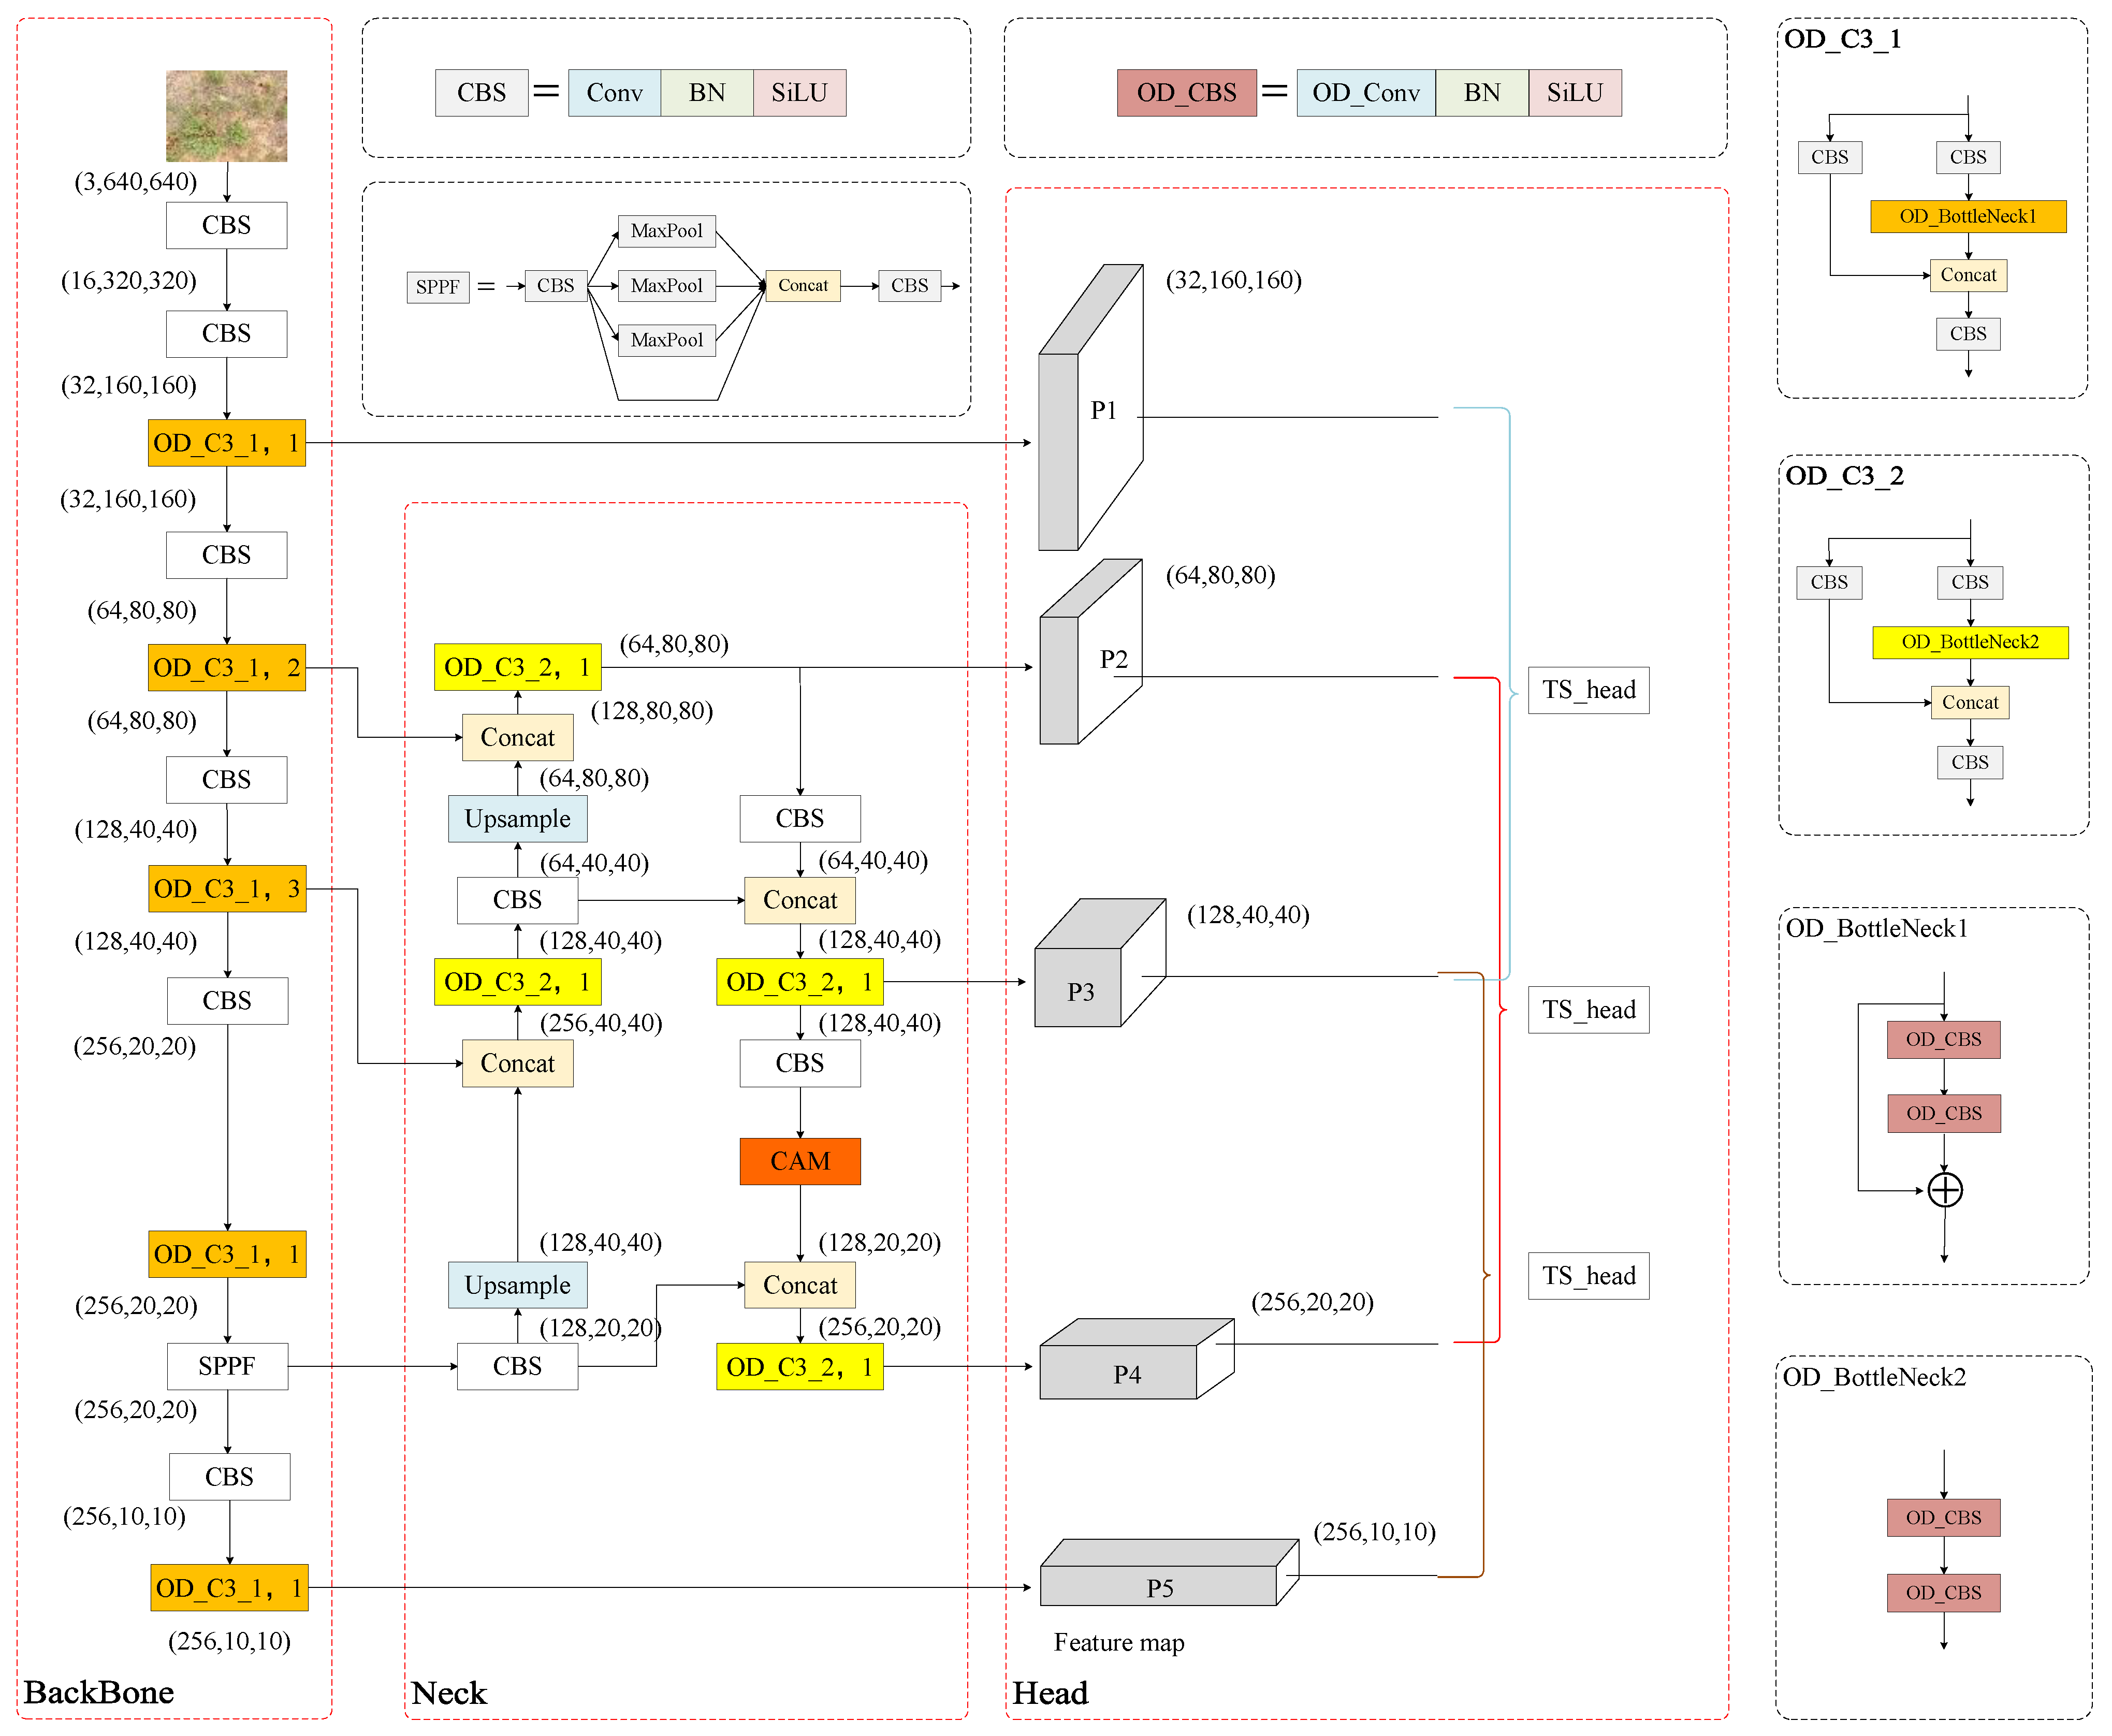
Task: Click the OD_C3_1, 3 backbone block
Action: click(x=227, y=889)
